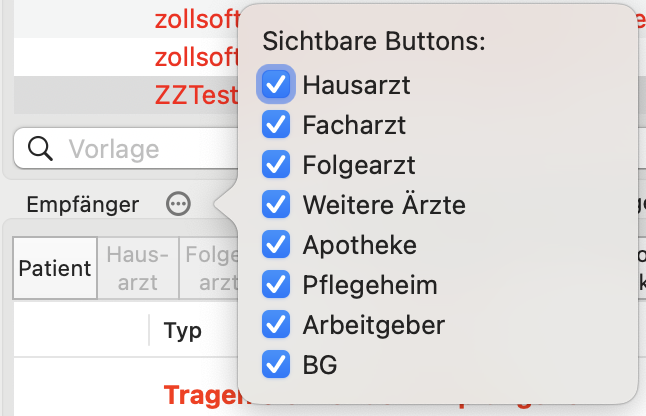
Task: Click the Empfänger section label
Action: tap(82, 205)
